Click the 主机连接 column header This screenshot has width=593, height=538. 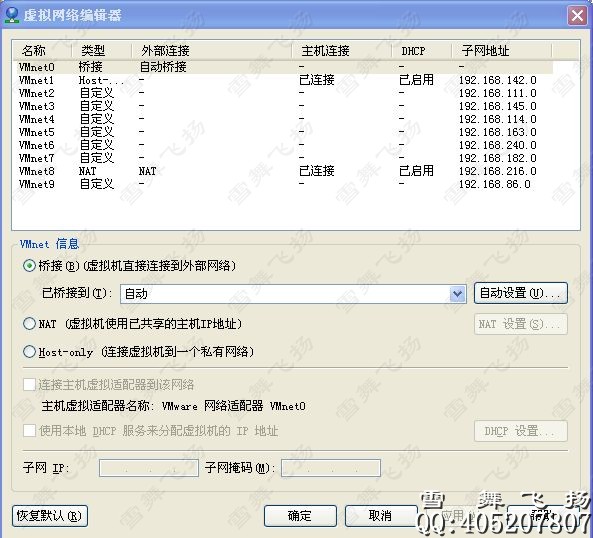(342, 50)
